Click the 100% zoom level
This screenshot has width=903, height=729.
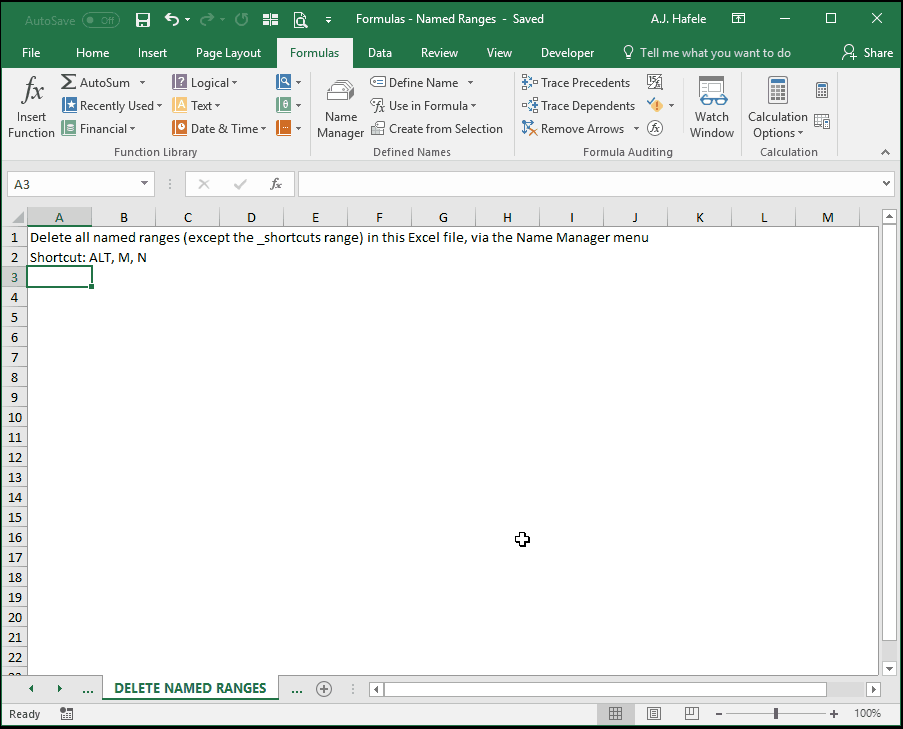[x=867, y=713]
